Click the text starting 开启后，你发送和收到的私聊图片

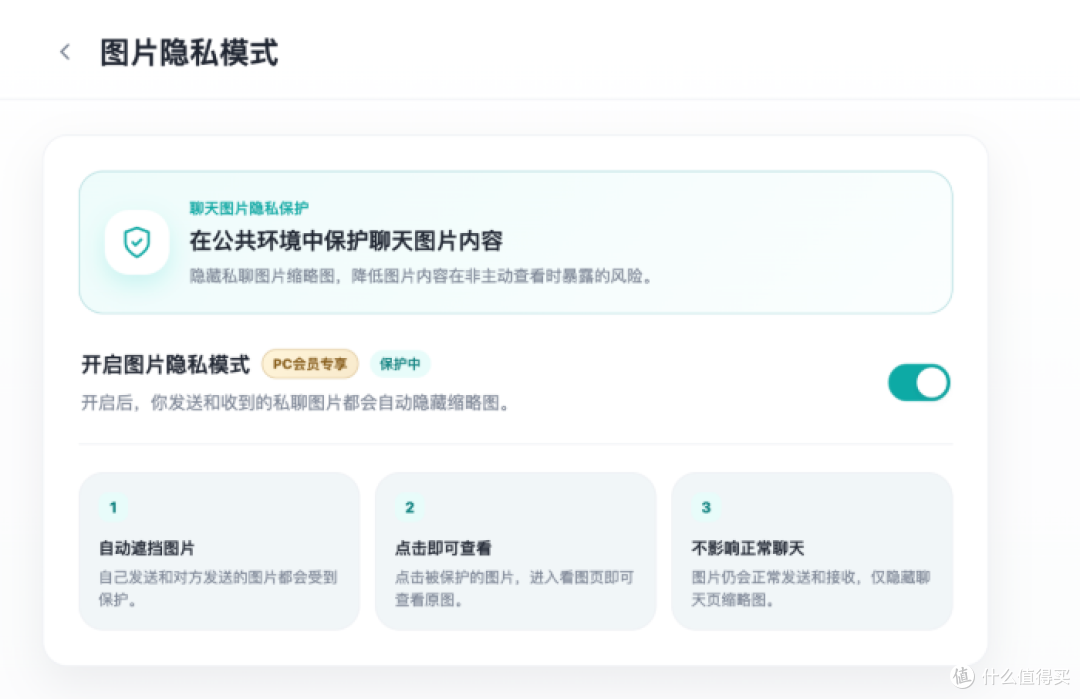pos(295,403)
